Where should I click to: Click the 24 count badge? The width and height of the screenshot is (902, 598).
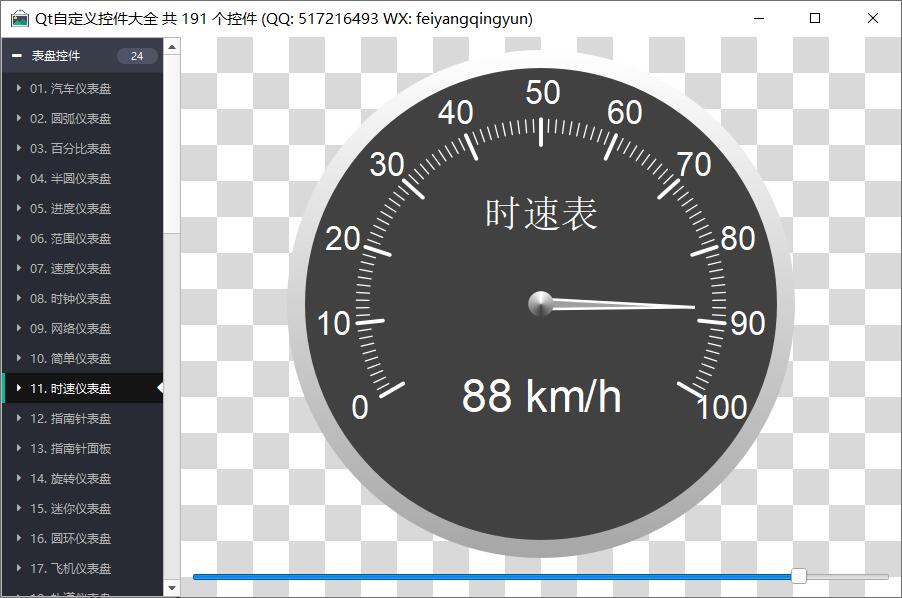(137, 56)
